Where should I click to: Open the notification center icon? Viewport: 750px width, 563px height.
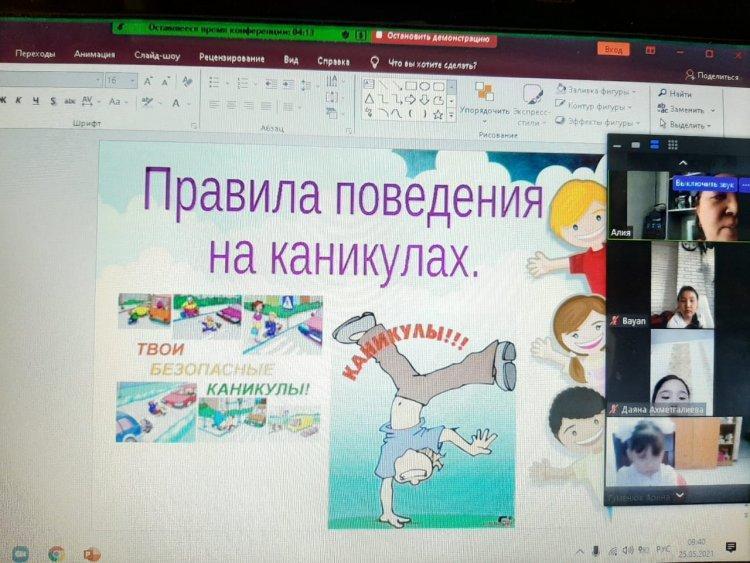click(731, 547)
